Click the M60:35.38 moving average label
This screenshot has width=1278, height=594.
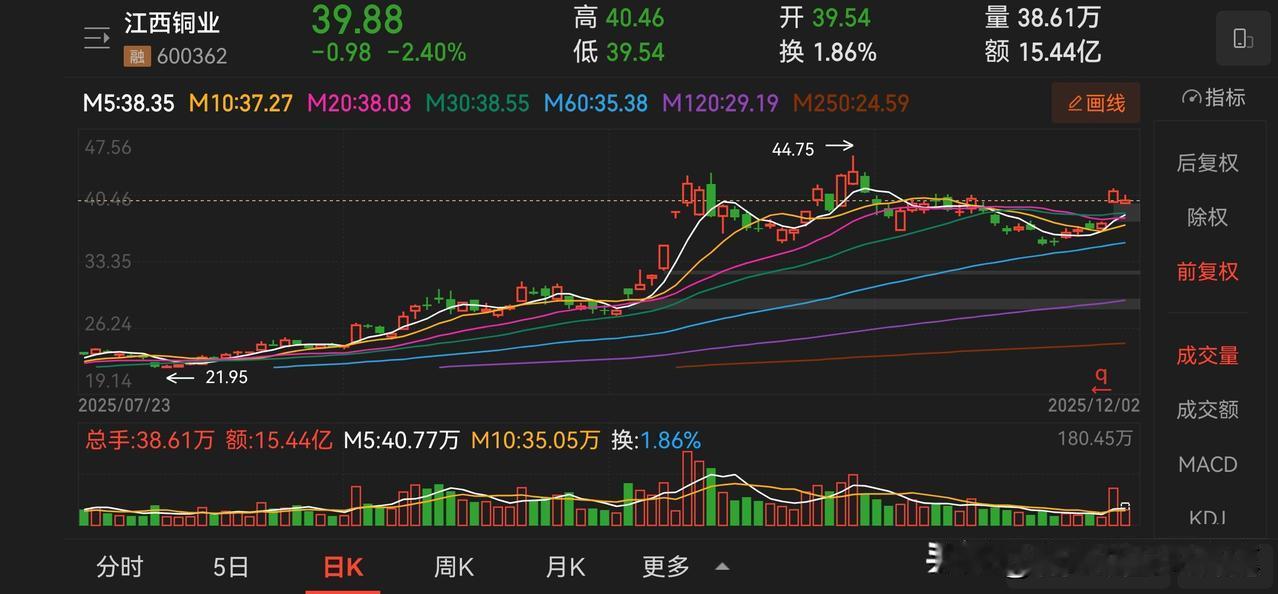click(596, 103)
